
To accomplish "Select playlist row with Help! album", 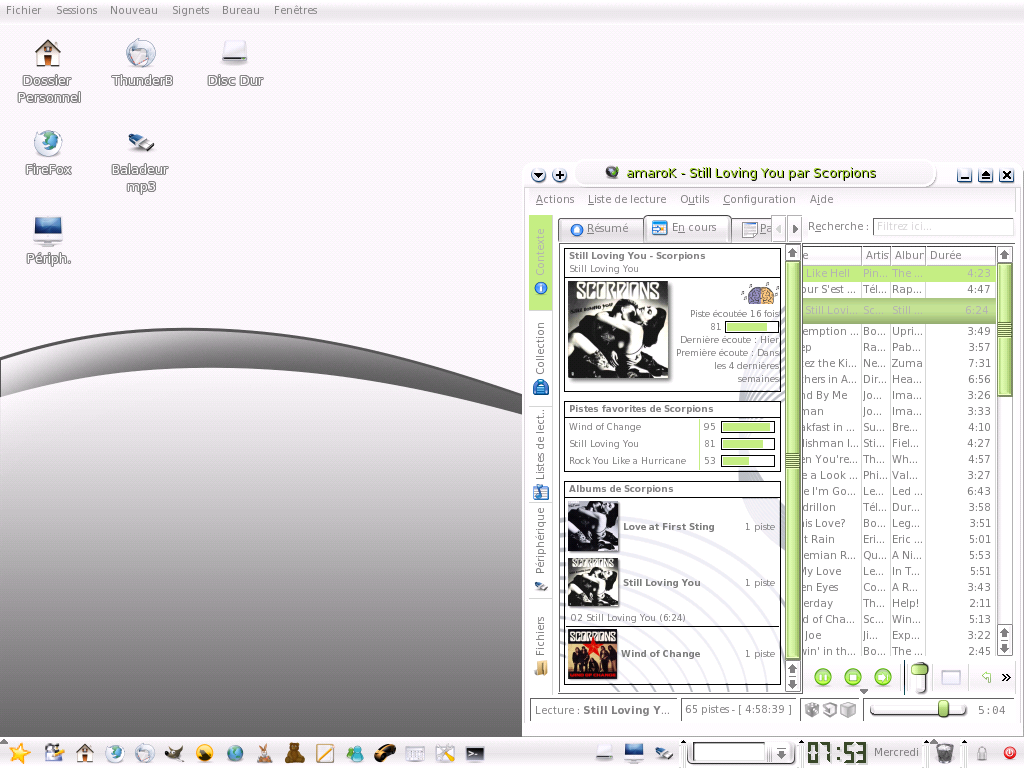I will click(x=899, y=603).
